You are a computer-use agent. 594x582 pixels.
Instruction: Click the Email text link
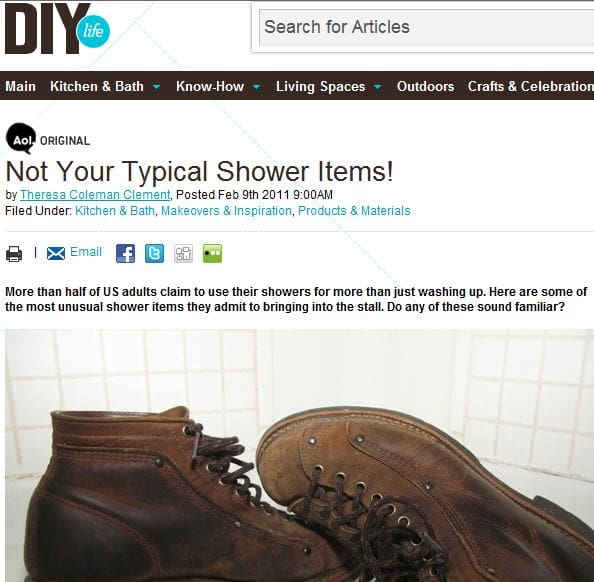point(86,252)
